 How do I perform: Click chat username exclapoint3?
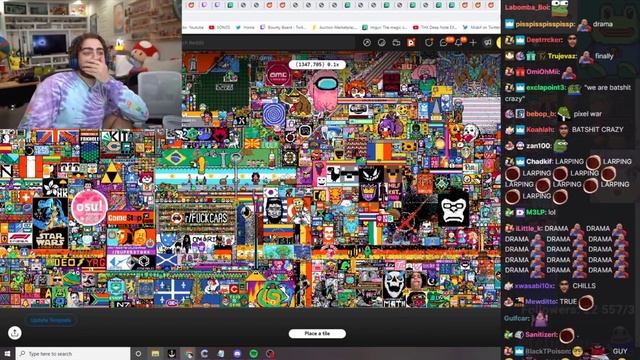[546, 88]
